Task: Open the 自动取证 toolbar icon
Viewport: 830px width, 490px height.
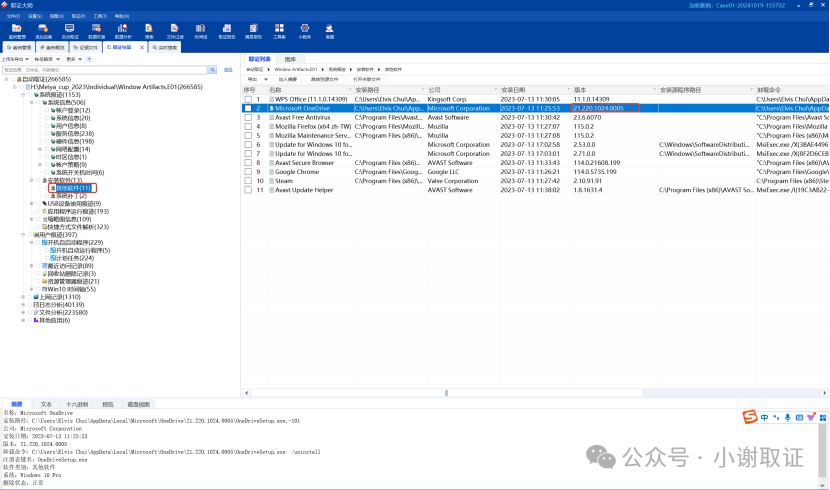Action: pos(70,31)
